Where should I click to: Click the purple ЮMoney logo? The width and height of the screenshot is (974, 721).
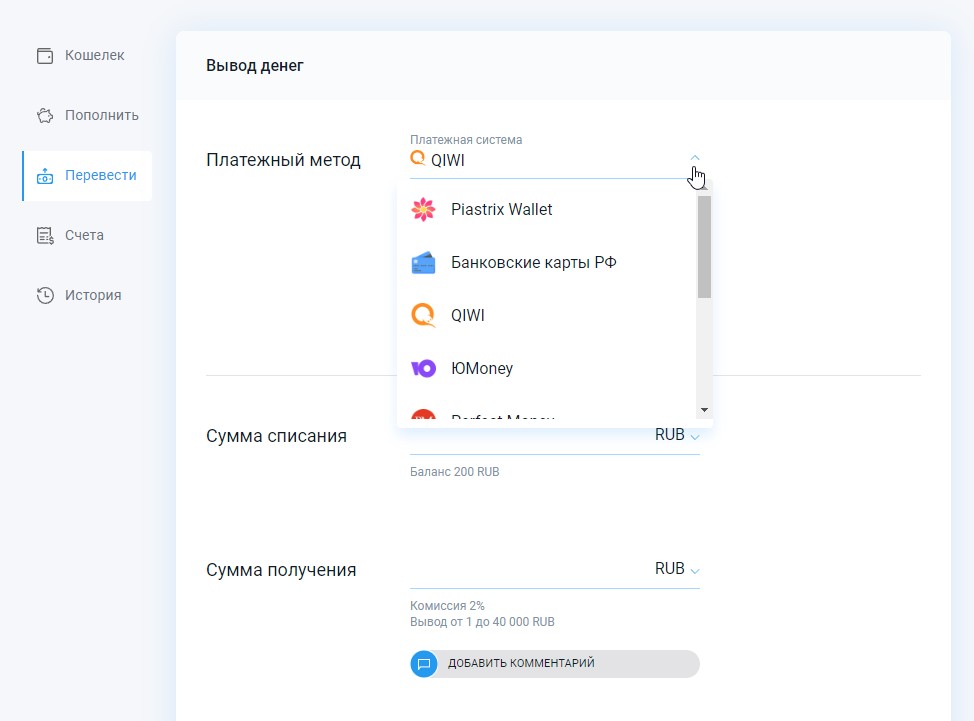pos(424,368)
